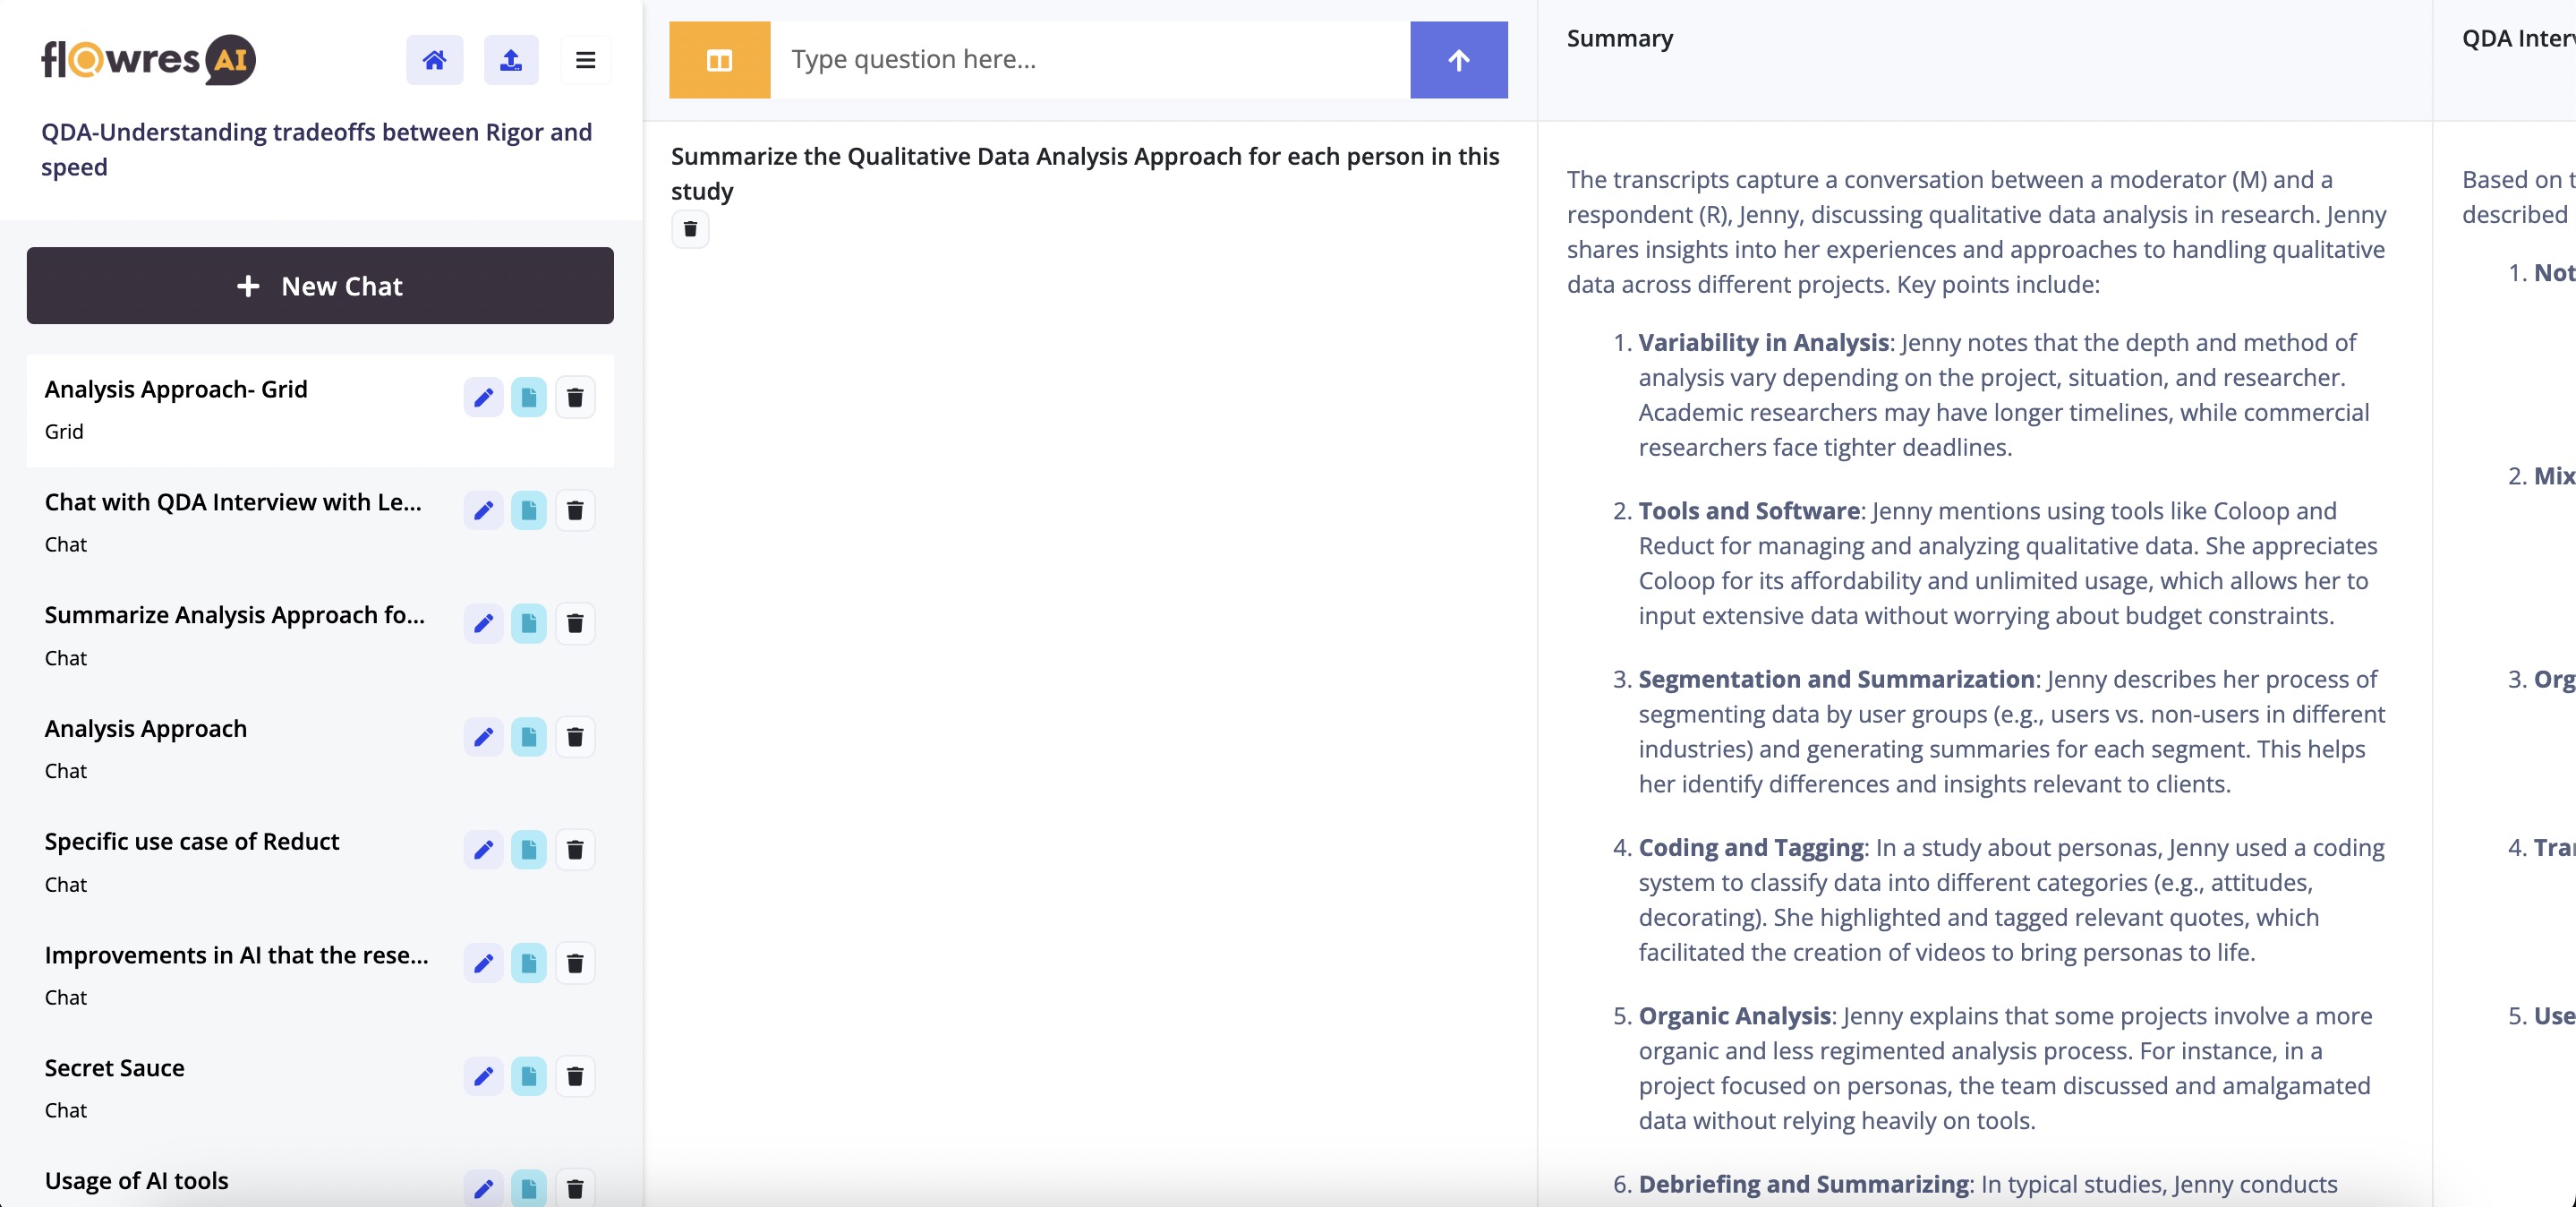2576x1207 pixels.
Task: Click the Variability in Analysis heading
Action: 1763,342
